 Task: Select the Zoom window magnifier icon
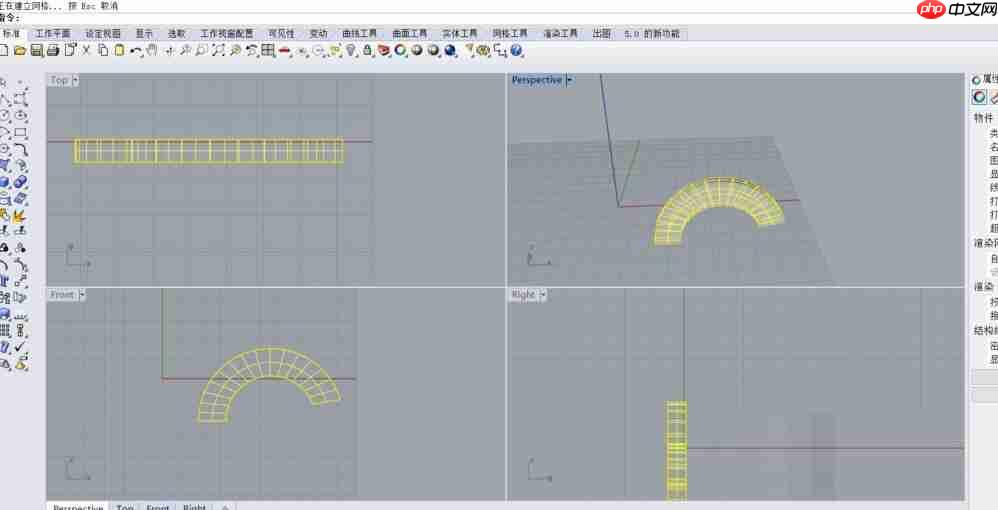point(201,50)
